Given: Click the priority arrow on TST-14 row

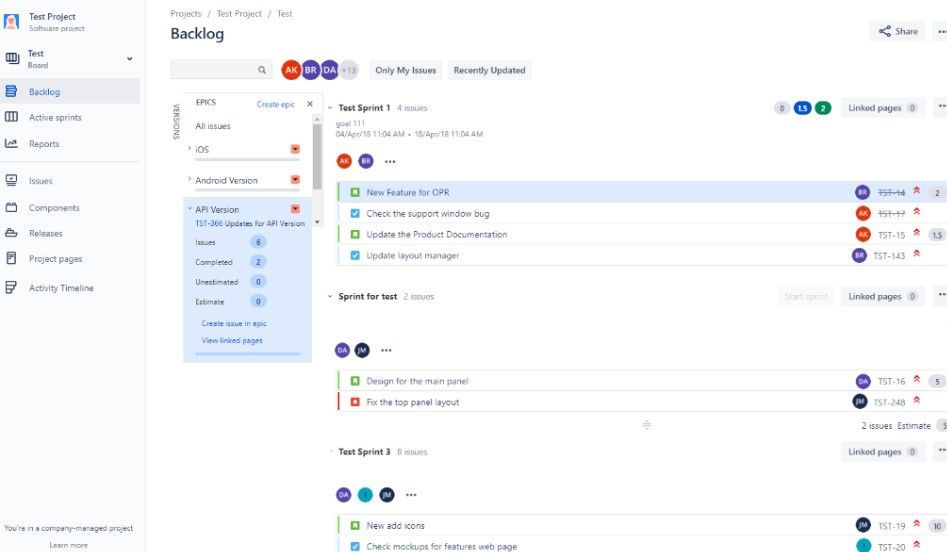Looking at the screenshot, I should coord(917,191).
